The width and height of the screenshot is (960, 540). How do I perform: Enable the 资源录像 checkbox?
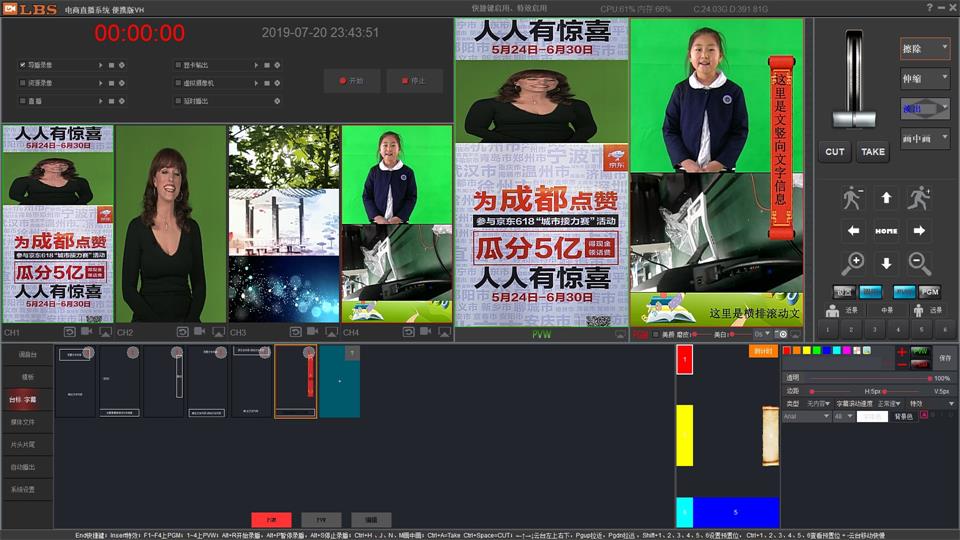(22, 83)
